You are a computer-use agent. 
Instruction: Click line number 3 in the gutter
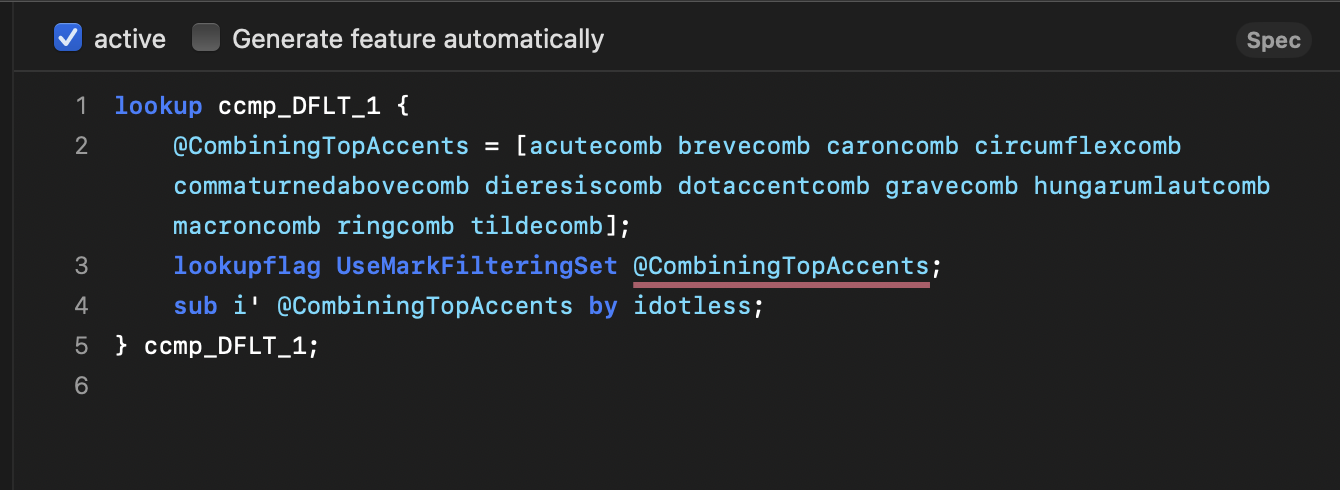81,266
